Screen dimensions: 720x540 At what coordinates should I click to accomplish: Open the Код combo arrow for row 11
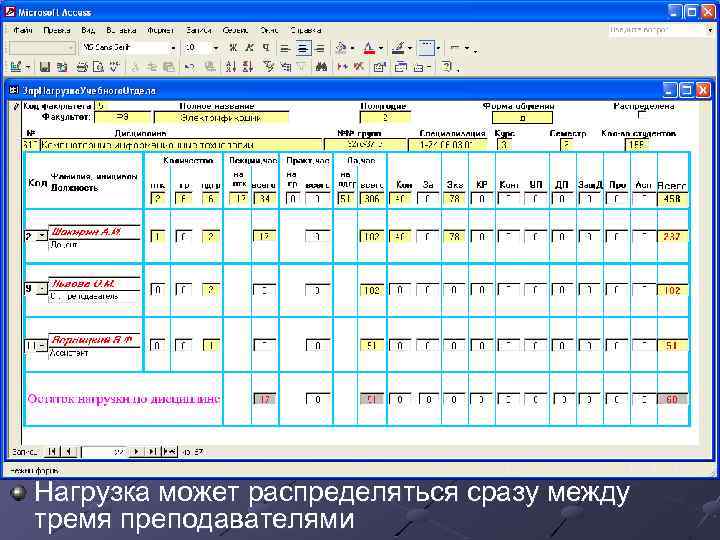point(42,345)
